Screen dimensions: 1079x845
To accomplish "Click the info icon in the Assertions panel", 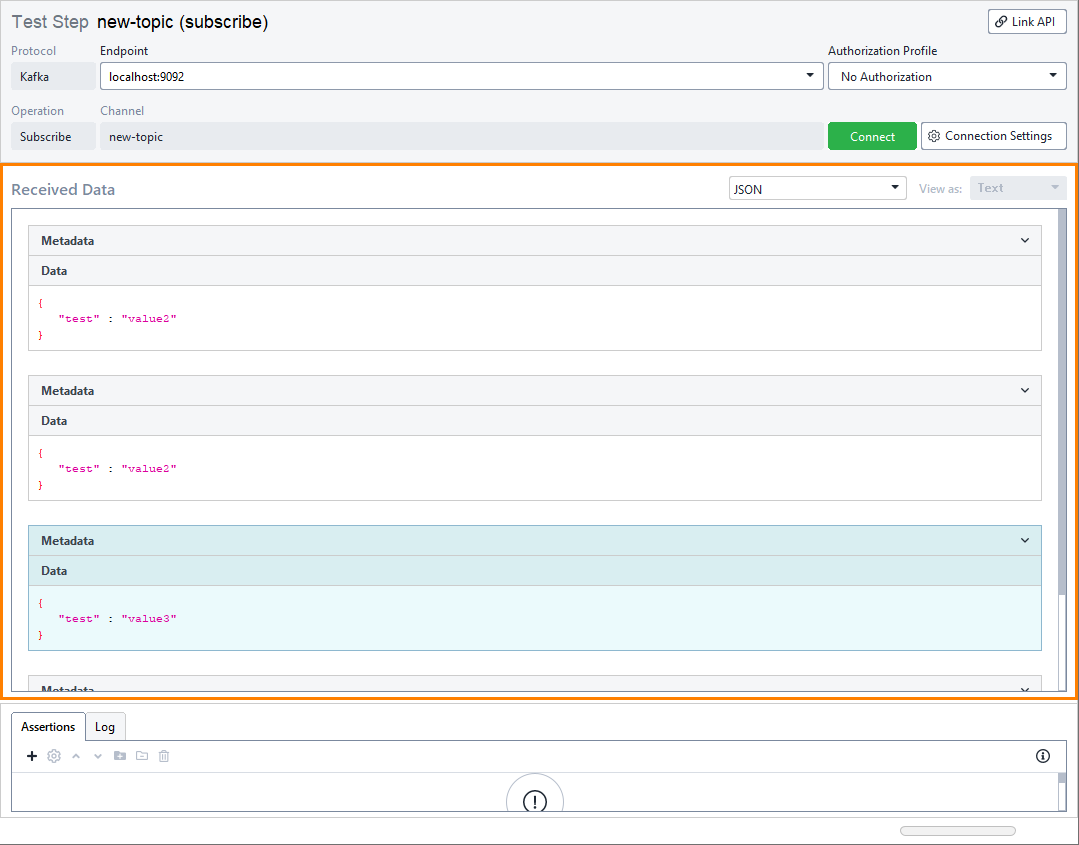I will [1043, 755].
